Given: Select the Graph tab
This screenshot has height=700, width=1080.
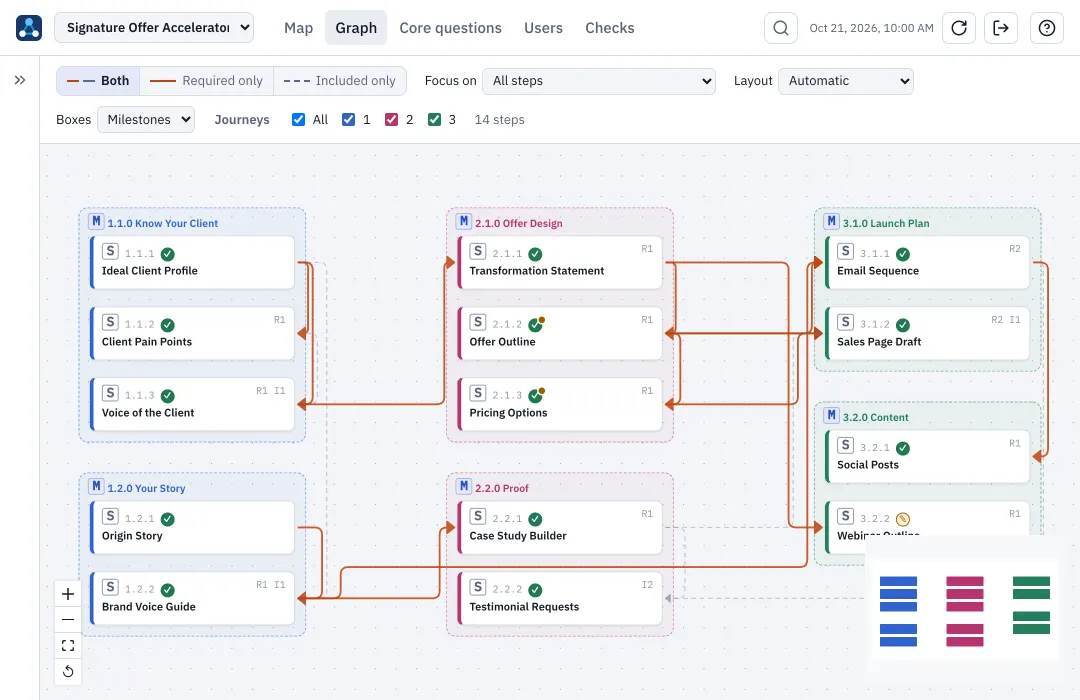Looking at the screenshot, I should (x=356, y=28).
